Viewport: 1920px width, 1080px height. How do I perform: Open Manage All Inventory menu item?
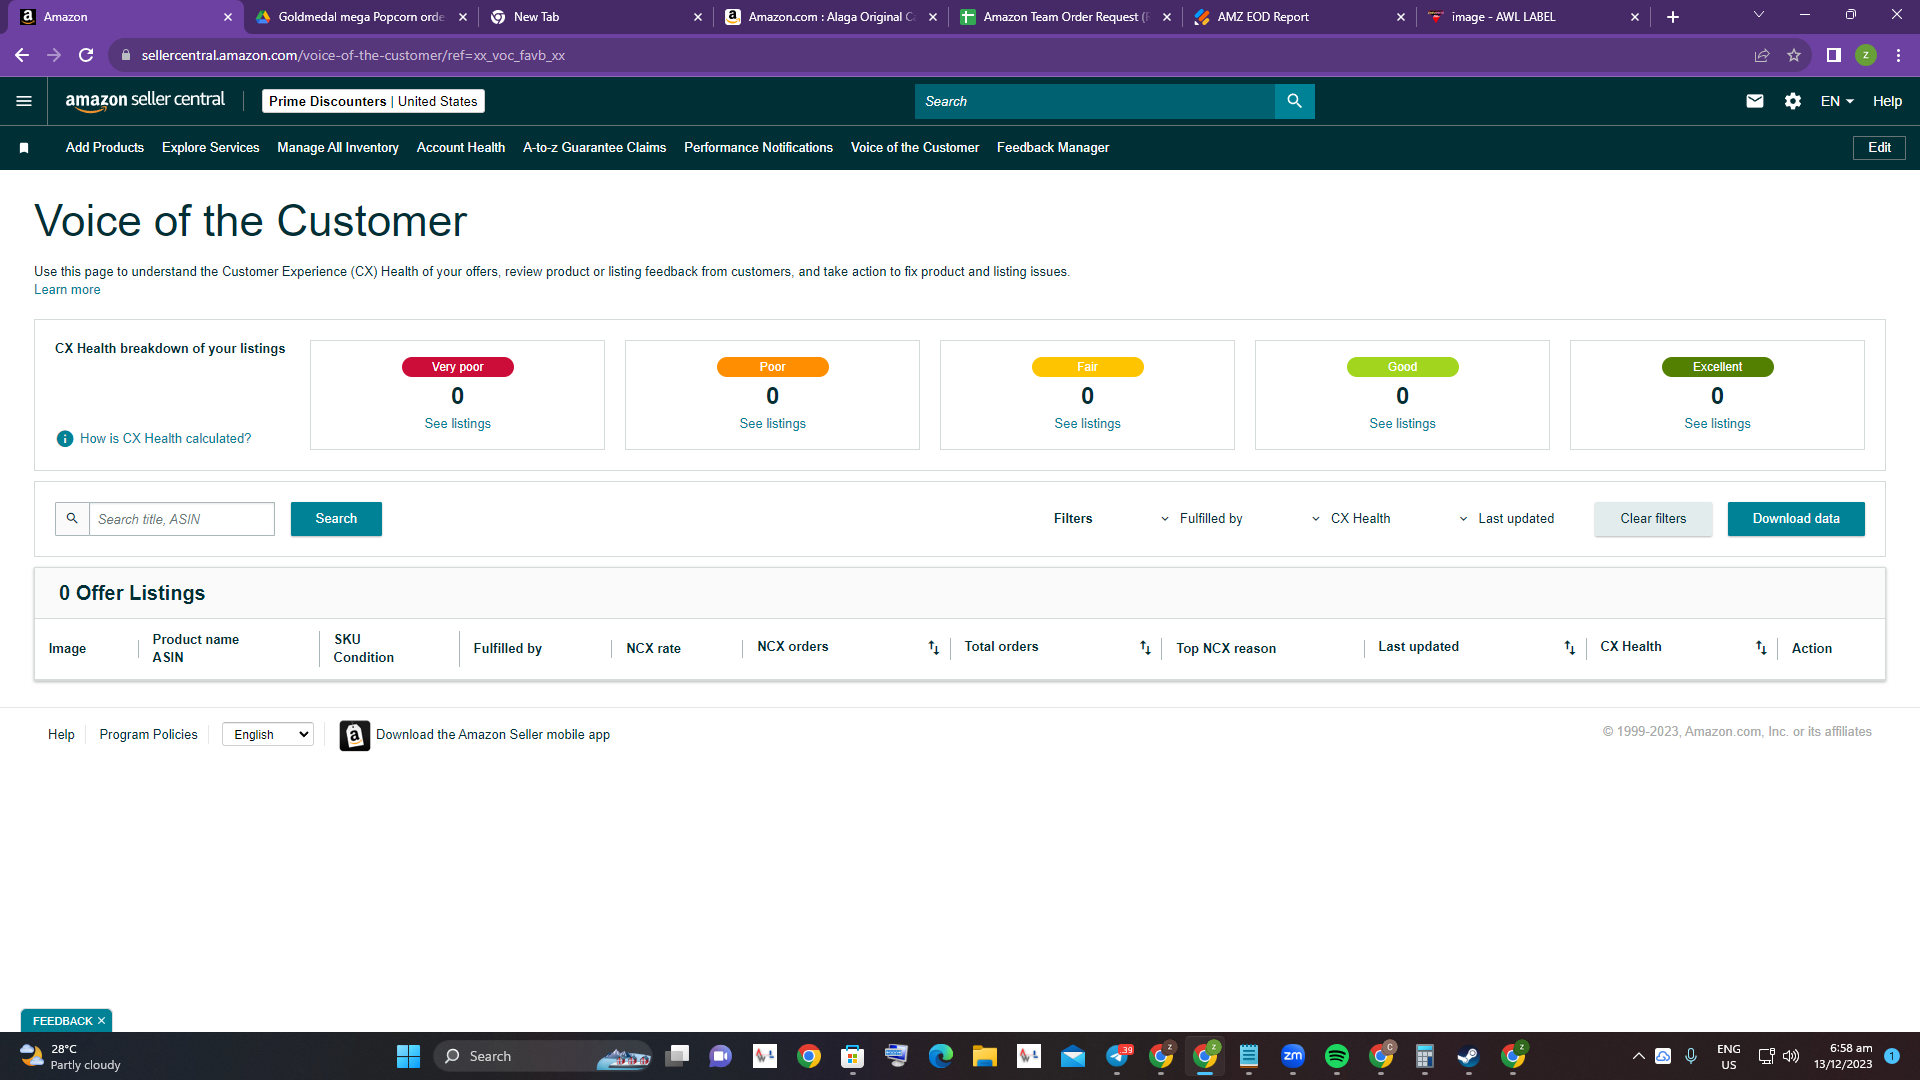[338, 148]
